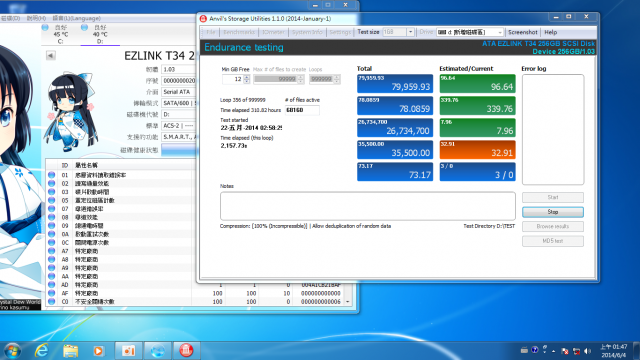640x360 pixels.
Task: Click the disk health status bar in CrystalDiskInfo
Action: 179,150
